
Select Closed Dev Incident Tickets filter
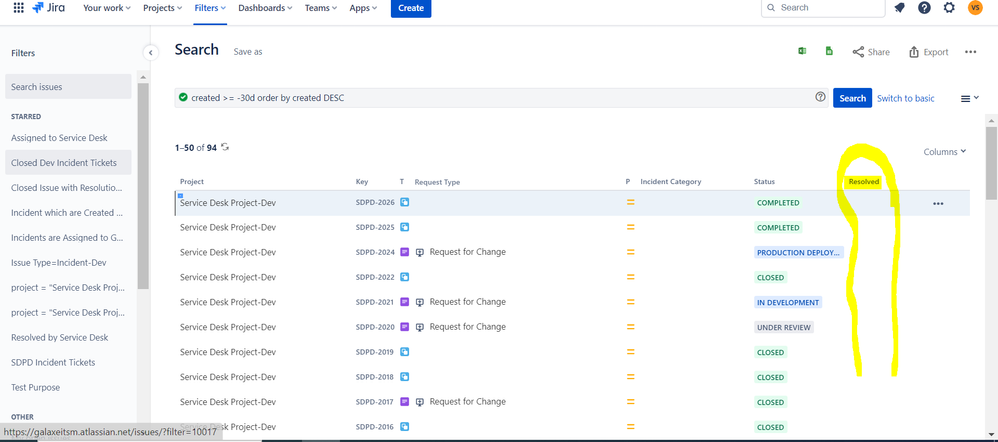click(68, 162)
